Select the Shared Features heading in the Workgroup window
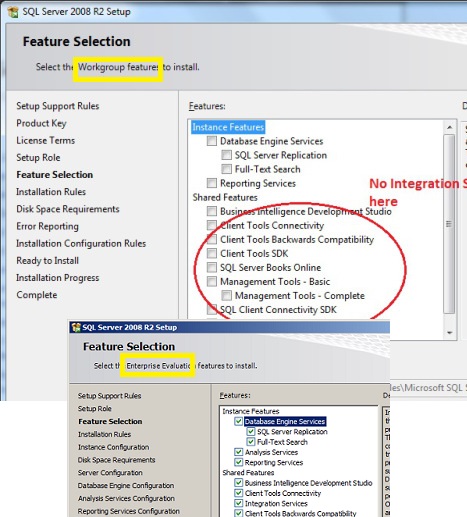 [x=225, y=197]
